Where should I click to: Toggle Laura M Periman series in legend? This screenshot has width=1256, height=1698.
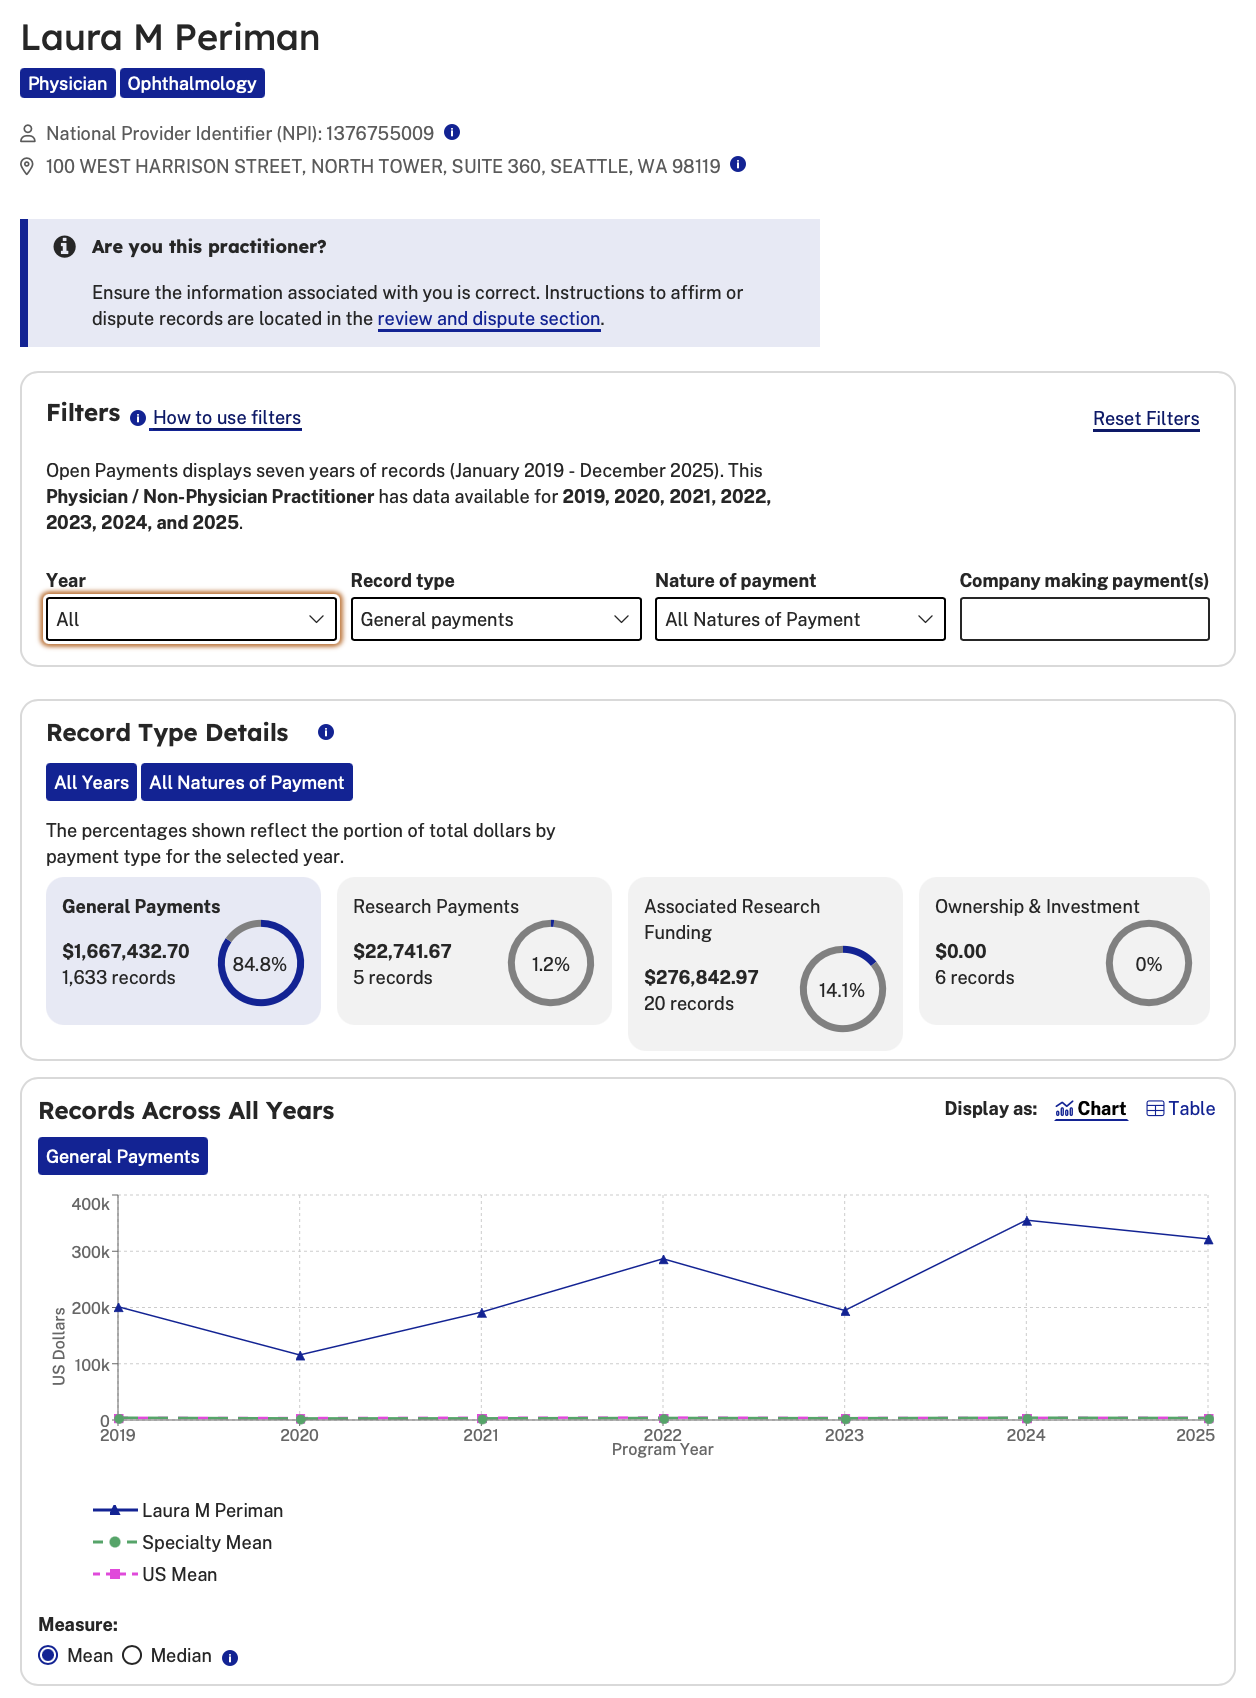point(188,1510)
